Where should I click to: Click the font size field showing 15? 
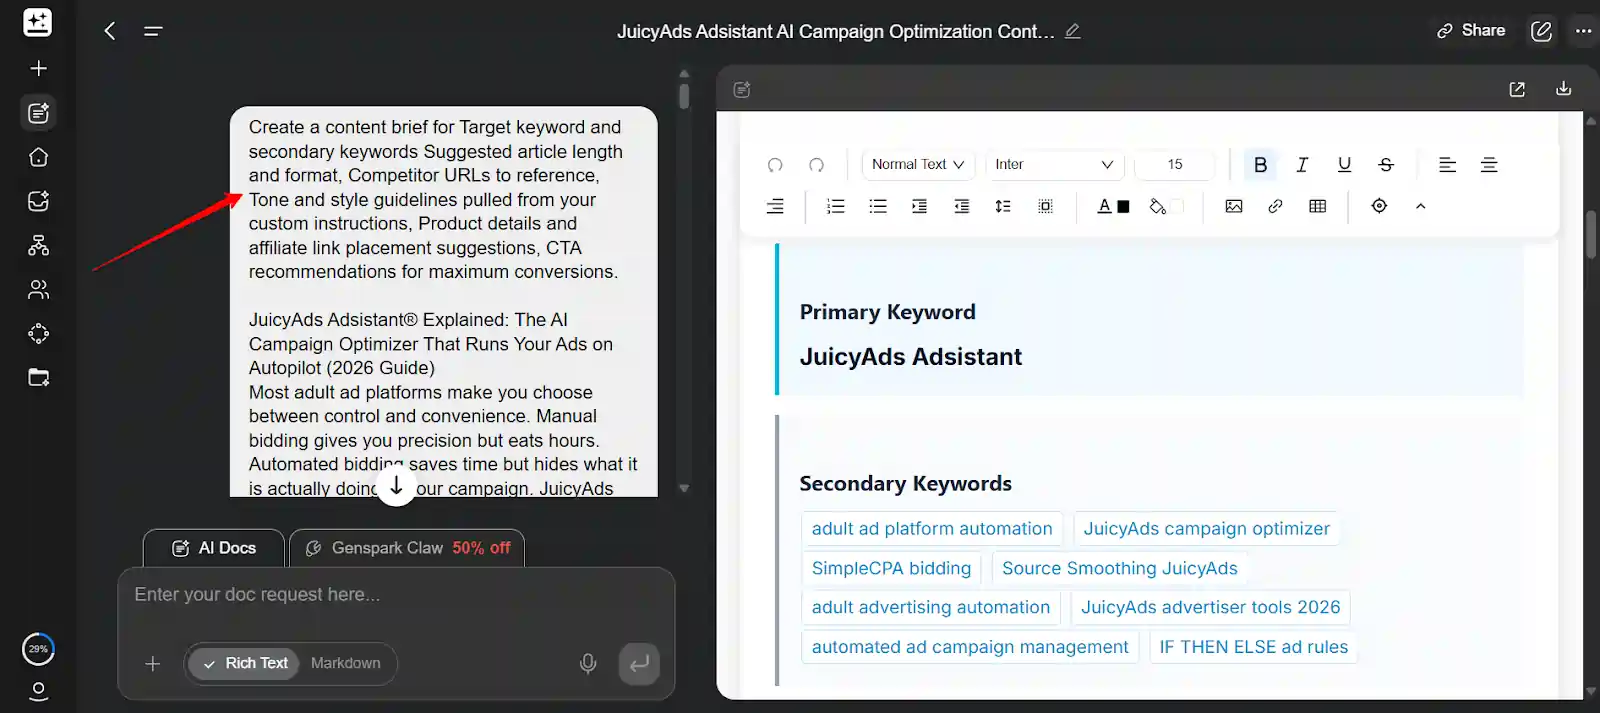click(1175, 165)
